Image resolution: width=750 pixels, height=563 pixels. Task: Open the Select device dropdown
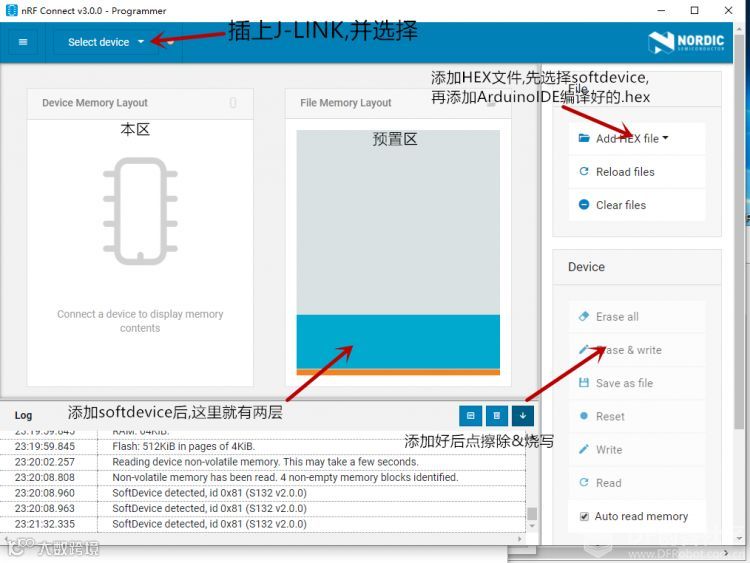(x=106, y=42)
